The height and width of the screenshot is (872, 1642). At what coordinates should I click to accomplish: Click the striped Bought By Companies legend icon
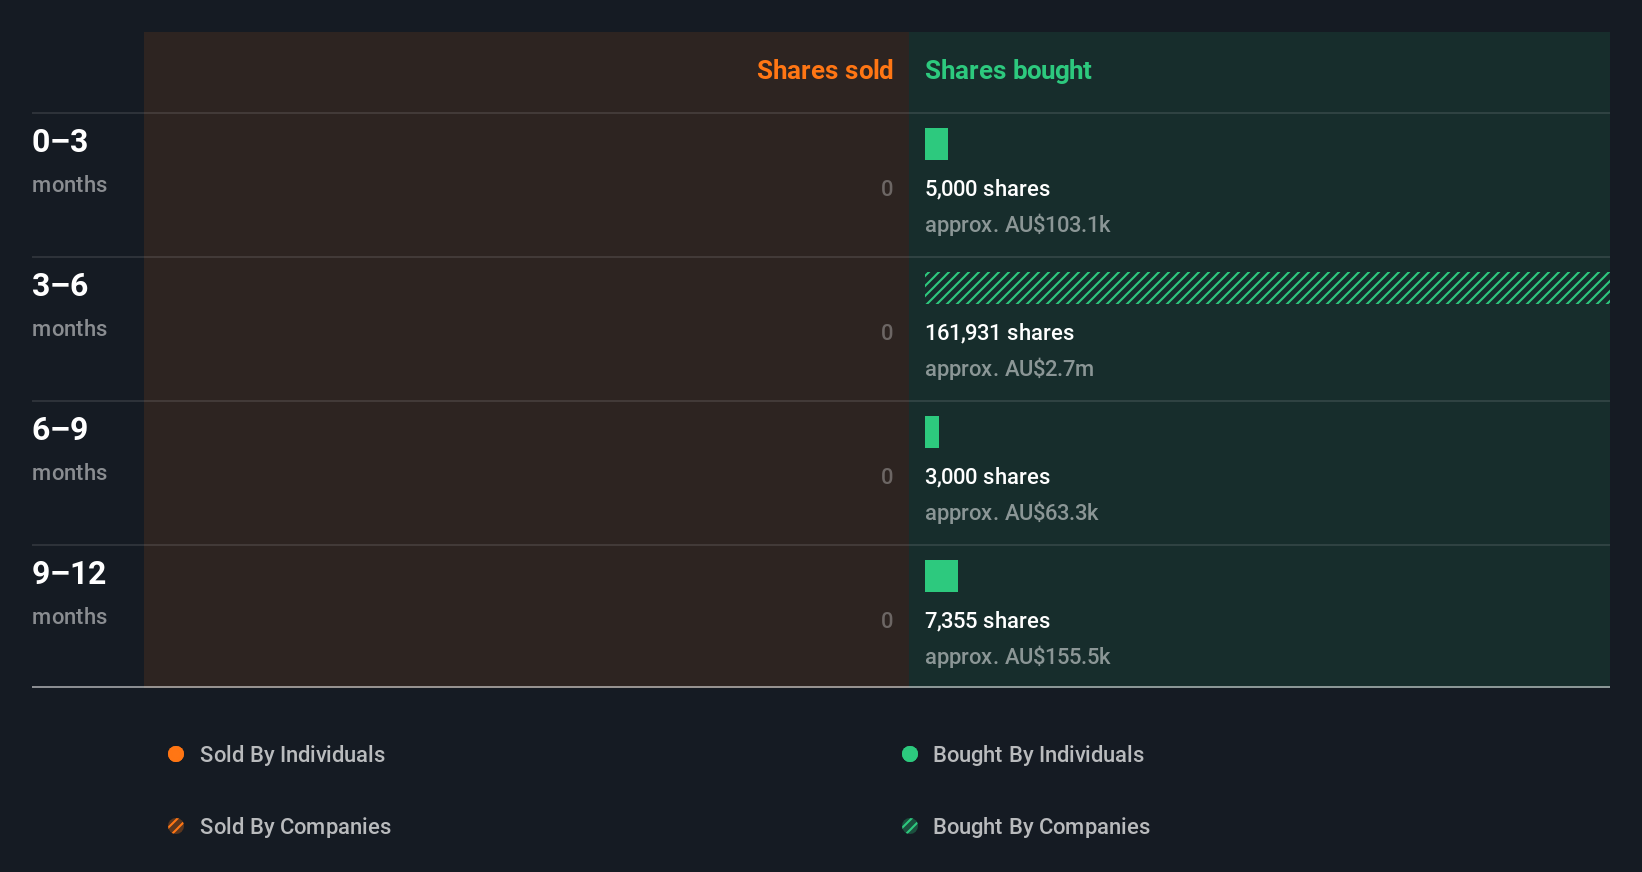[x=910, y=826]
